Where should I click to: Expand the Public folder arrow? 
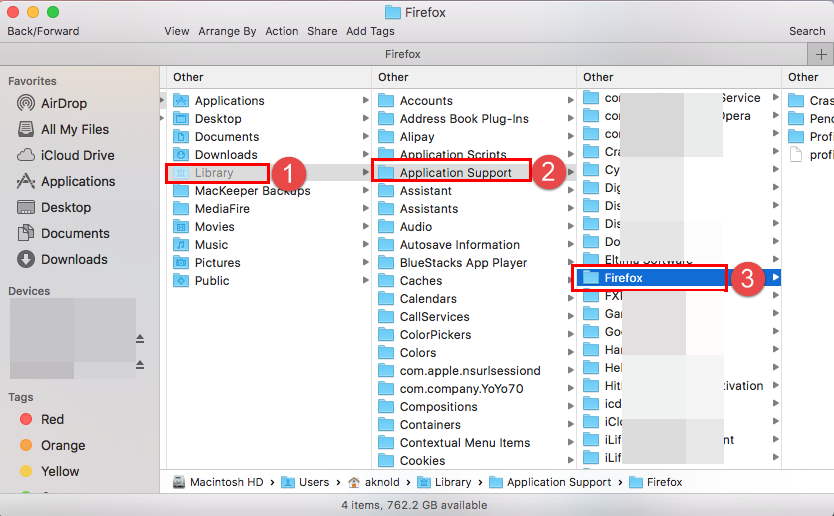pos(365,280)
